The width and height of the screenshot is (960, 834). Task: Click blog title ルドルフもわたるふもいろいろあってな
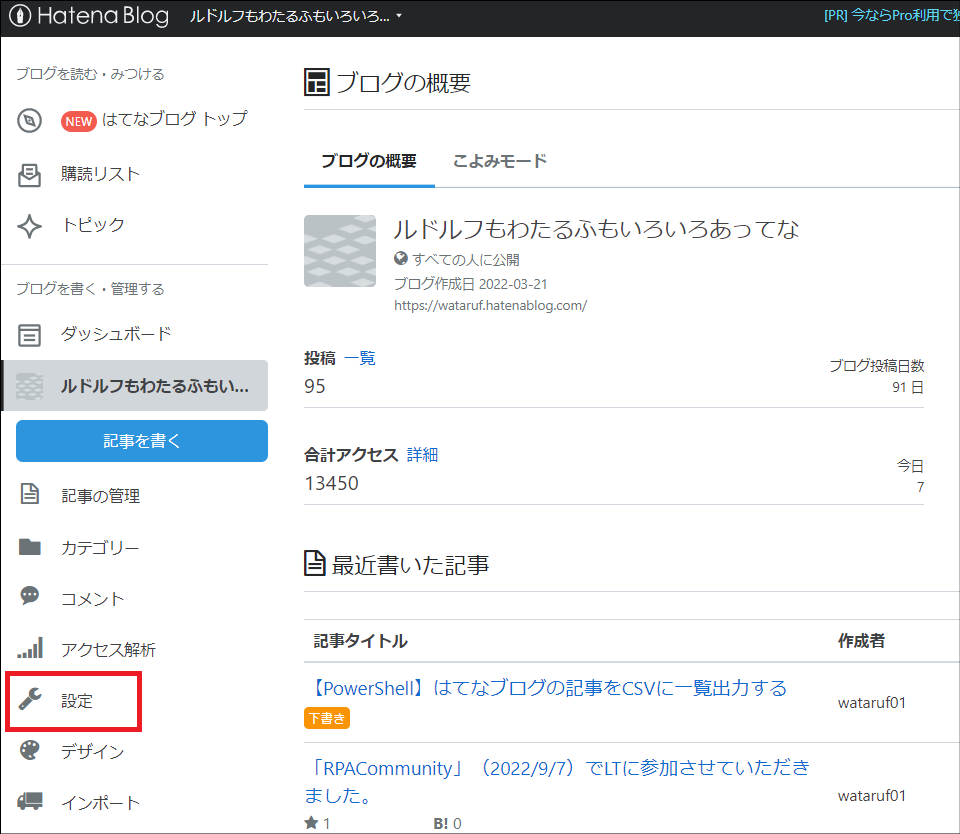596,229
